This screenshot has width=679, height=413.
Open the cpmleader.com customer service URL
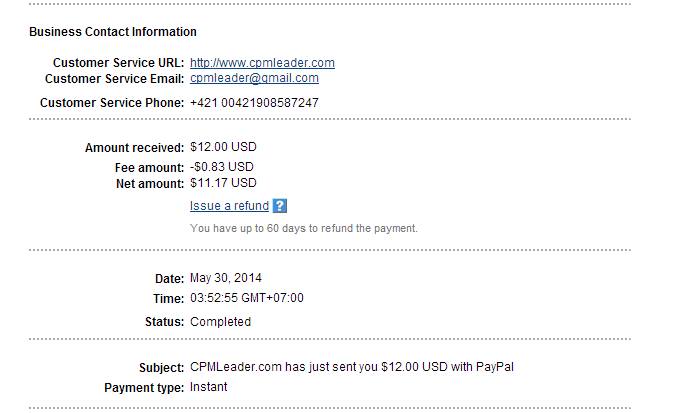pyautogui.click(x=262, y=63)
